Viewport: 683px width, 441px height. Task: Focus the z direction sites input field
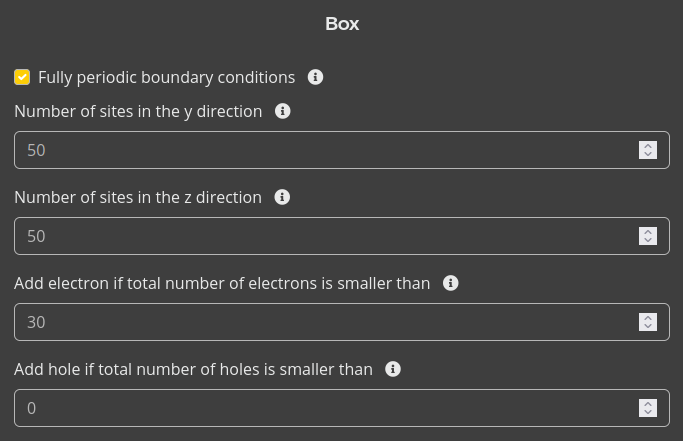tap(320, 236)
